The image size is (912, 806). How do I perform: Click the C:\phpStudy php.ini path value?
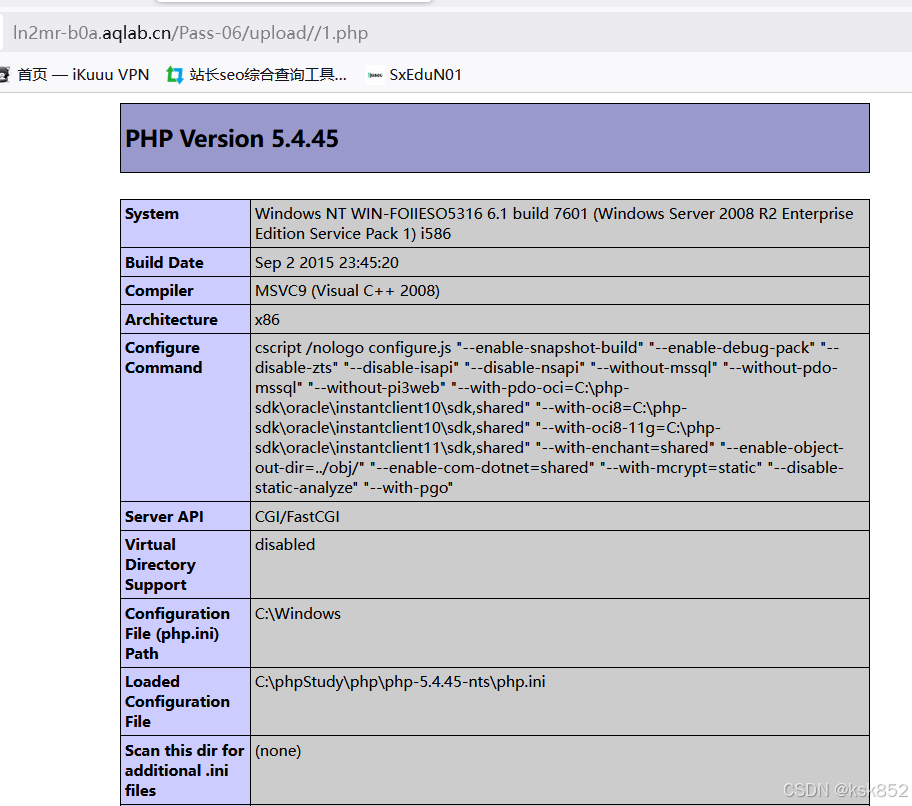(x=400, y=682)
